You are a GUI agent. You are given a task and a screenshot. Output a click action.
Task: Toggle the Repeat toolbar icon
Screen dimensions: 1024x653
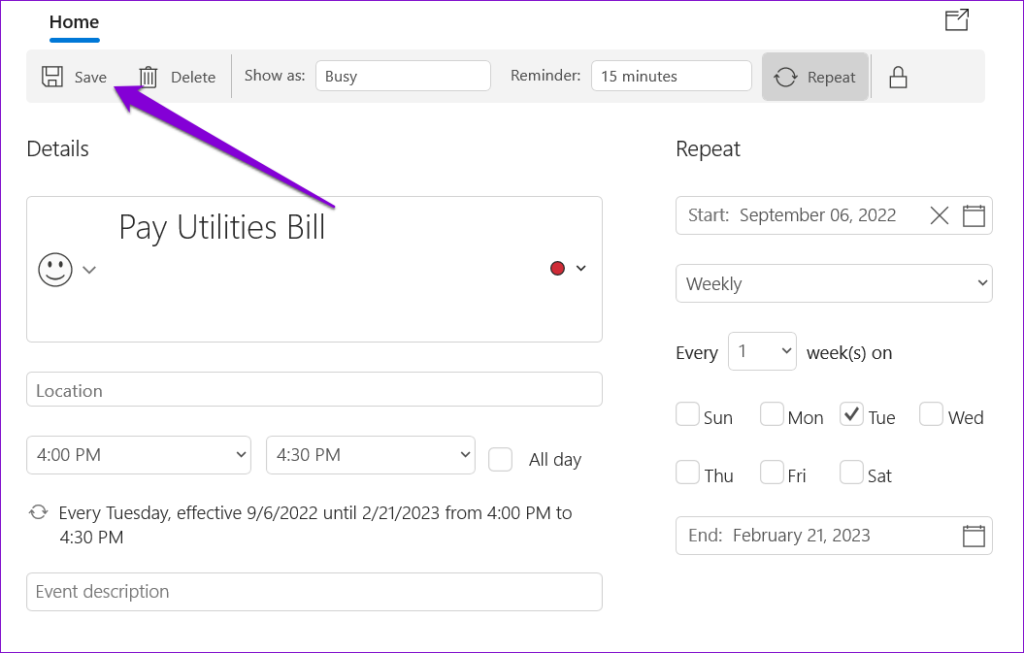815,76
